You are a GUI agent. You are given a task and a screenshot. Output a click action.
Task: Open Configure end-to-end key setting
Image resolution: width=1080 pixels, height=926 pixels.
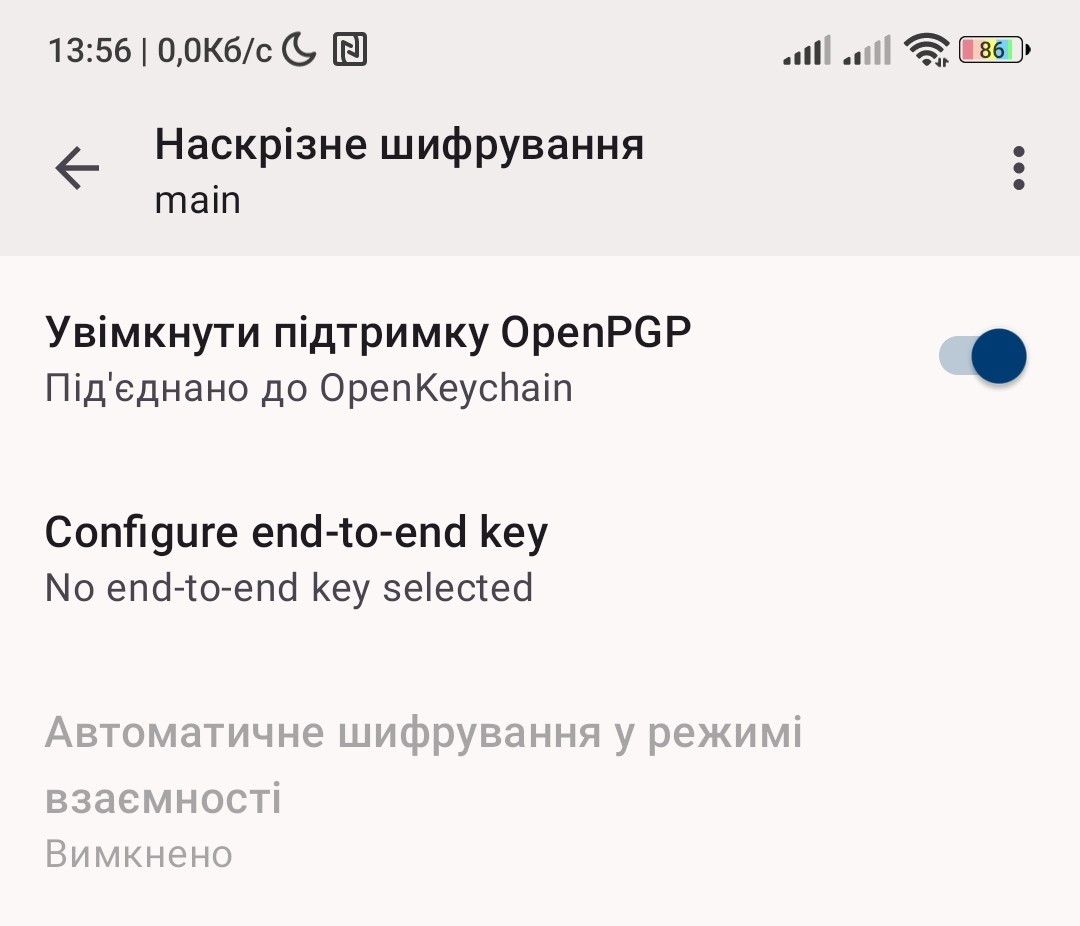[x=540, y=558]
